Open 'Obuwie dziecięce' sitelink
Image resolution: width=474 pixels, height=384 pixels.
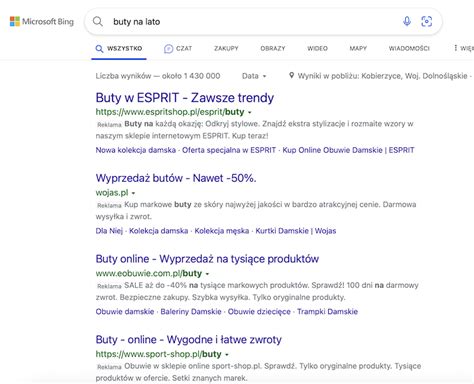pyautogui.click(x=259, y=311)
